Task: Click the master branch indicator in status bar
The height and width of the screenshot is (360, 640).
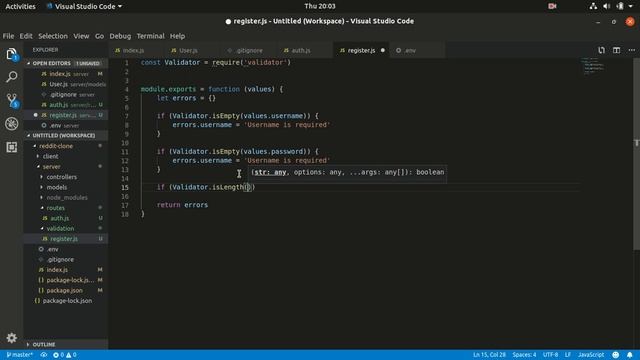Action: tap(20, 355)
